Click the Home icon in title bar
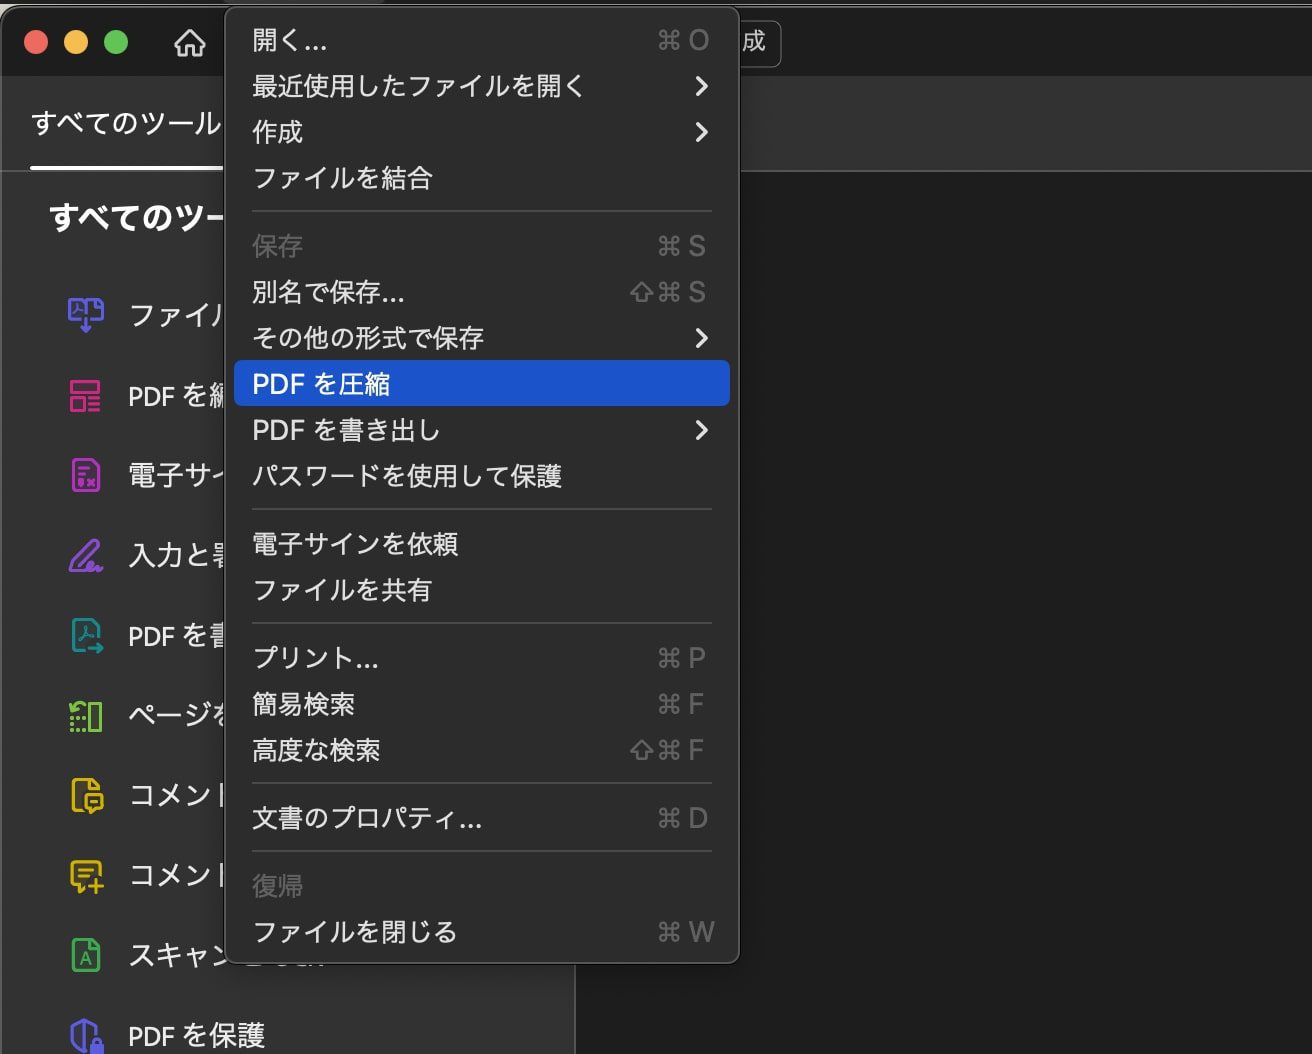 (x=190, y=42)
